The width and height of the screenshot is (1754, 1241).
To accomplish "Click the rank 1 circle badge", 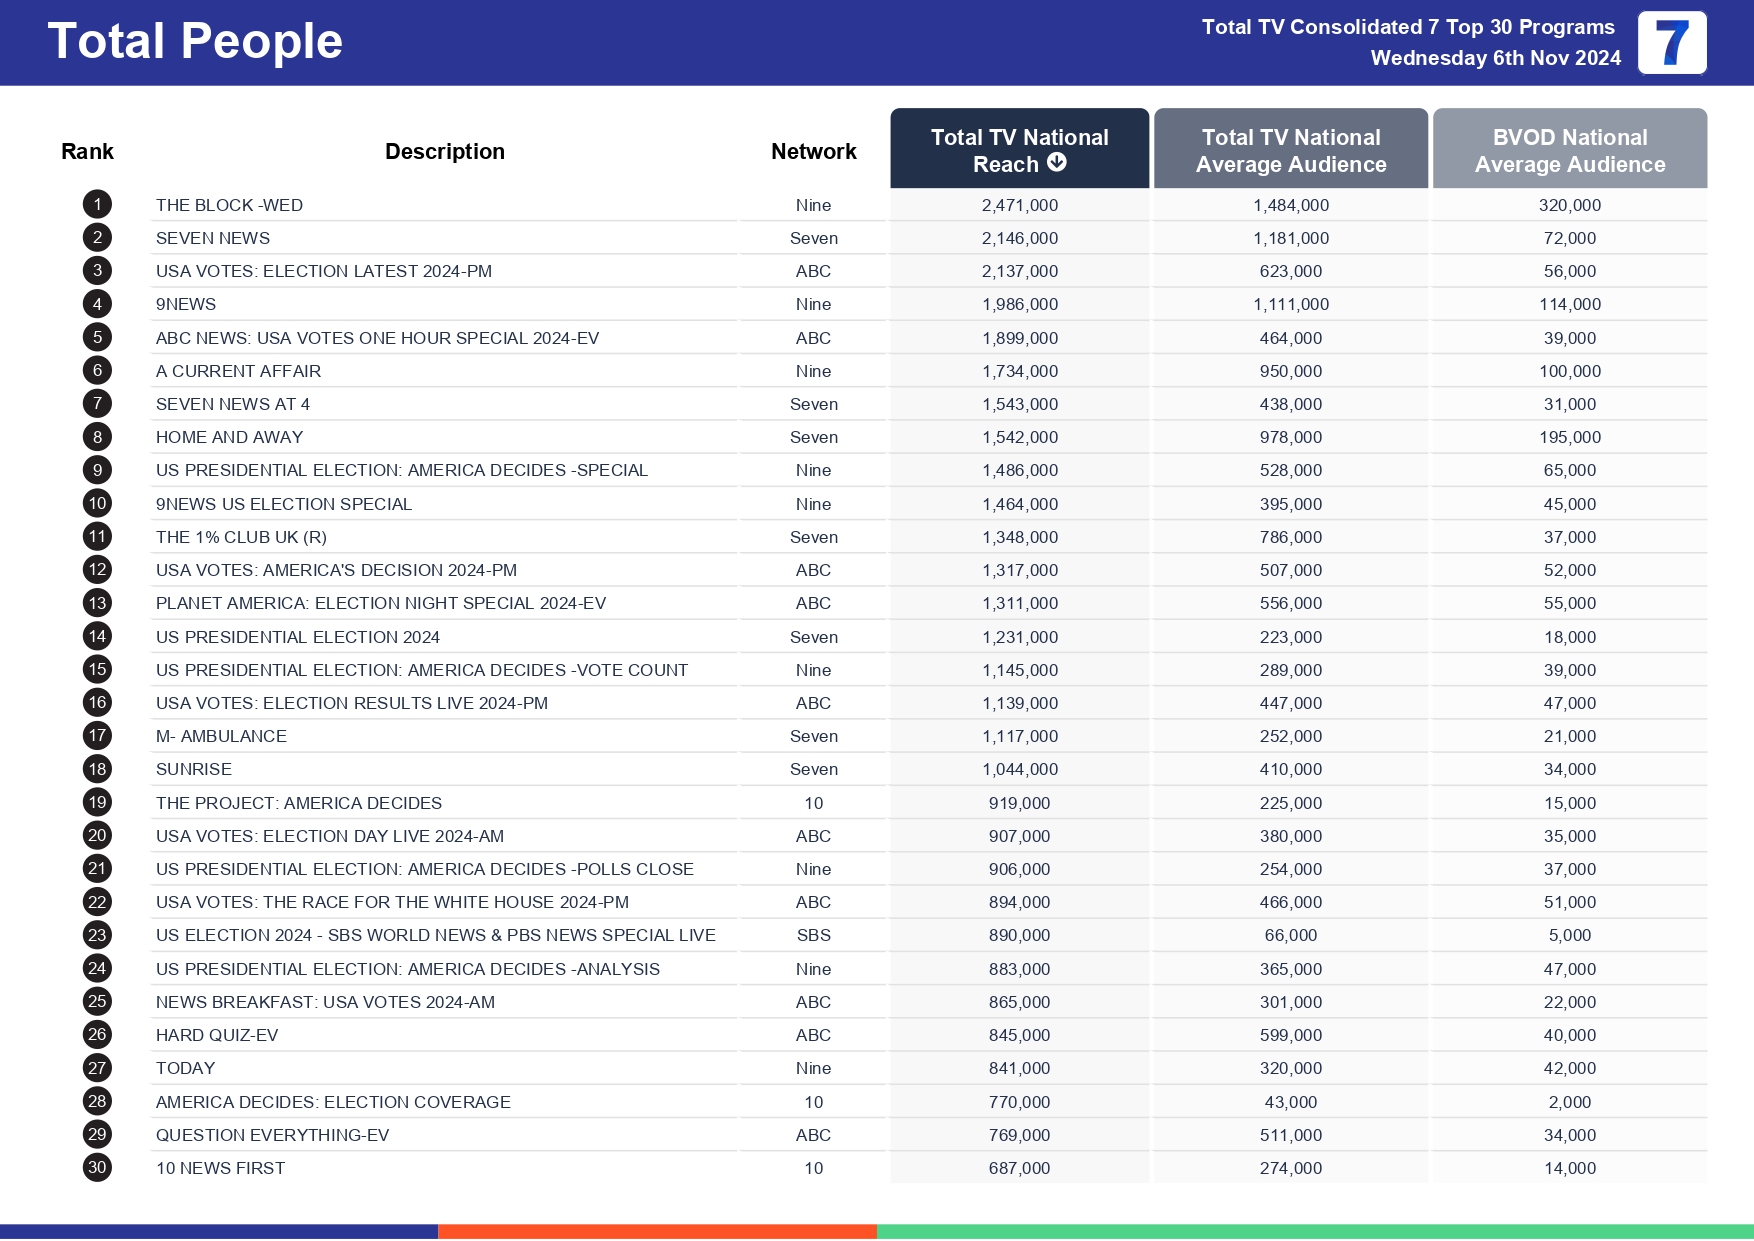I will tap(97, 205).
